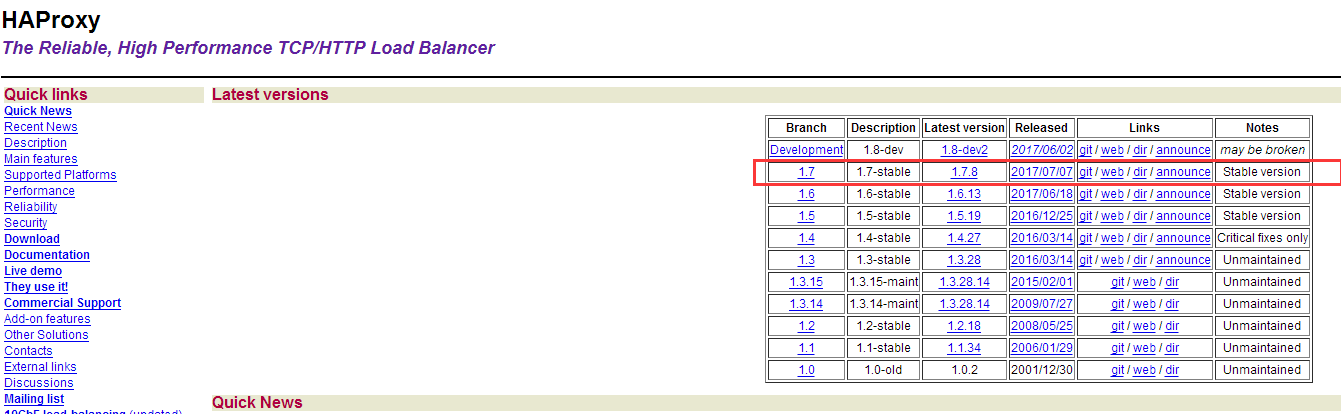Open the announce link for 1.3-stable row
This screenshot has width=1341, height=414.
pyautogui.click(x=1183, y=260)
